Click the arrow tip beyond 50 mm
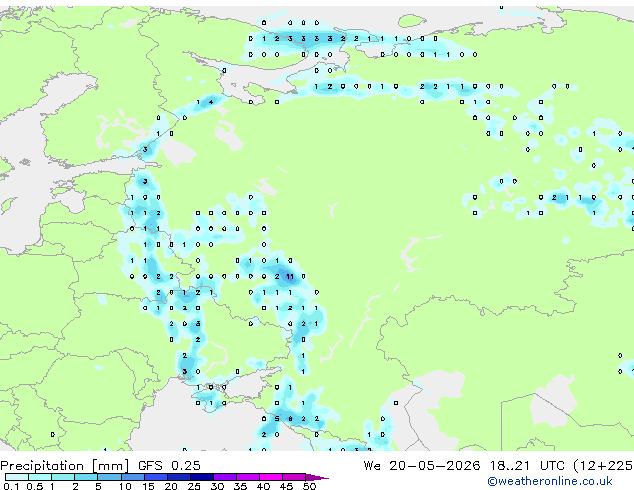 pyautogui.click(x=317, y=477)
